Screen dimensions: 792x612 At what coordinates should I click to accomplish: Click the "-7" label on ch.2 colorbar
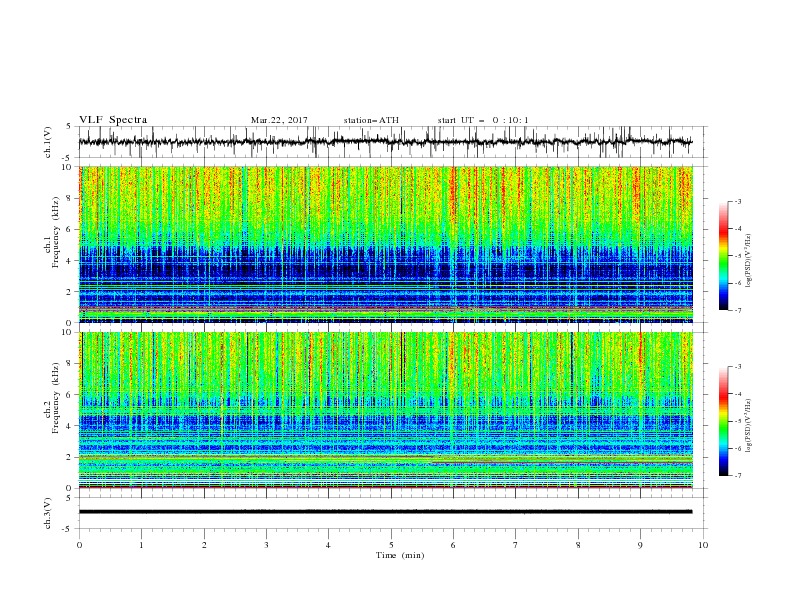tap(738, 476)
